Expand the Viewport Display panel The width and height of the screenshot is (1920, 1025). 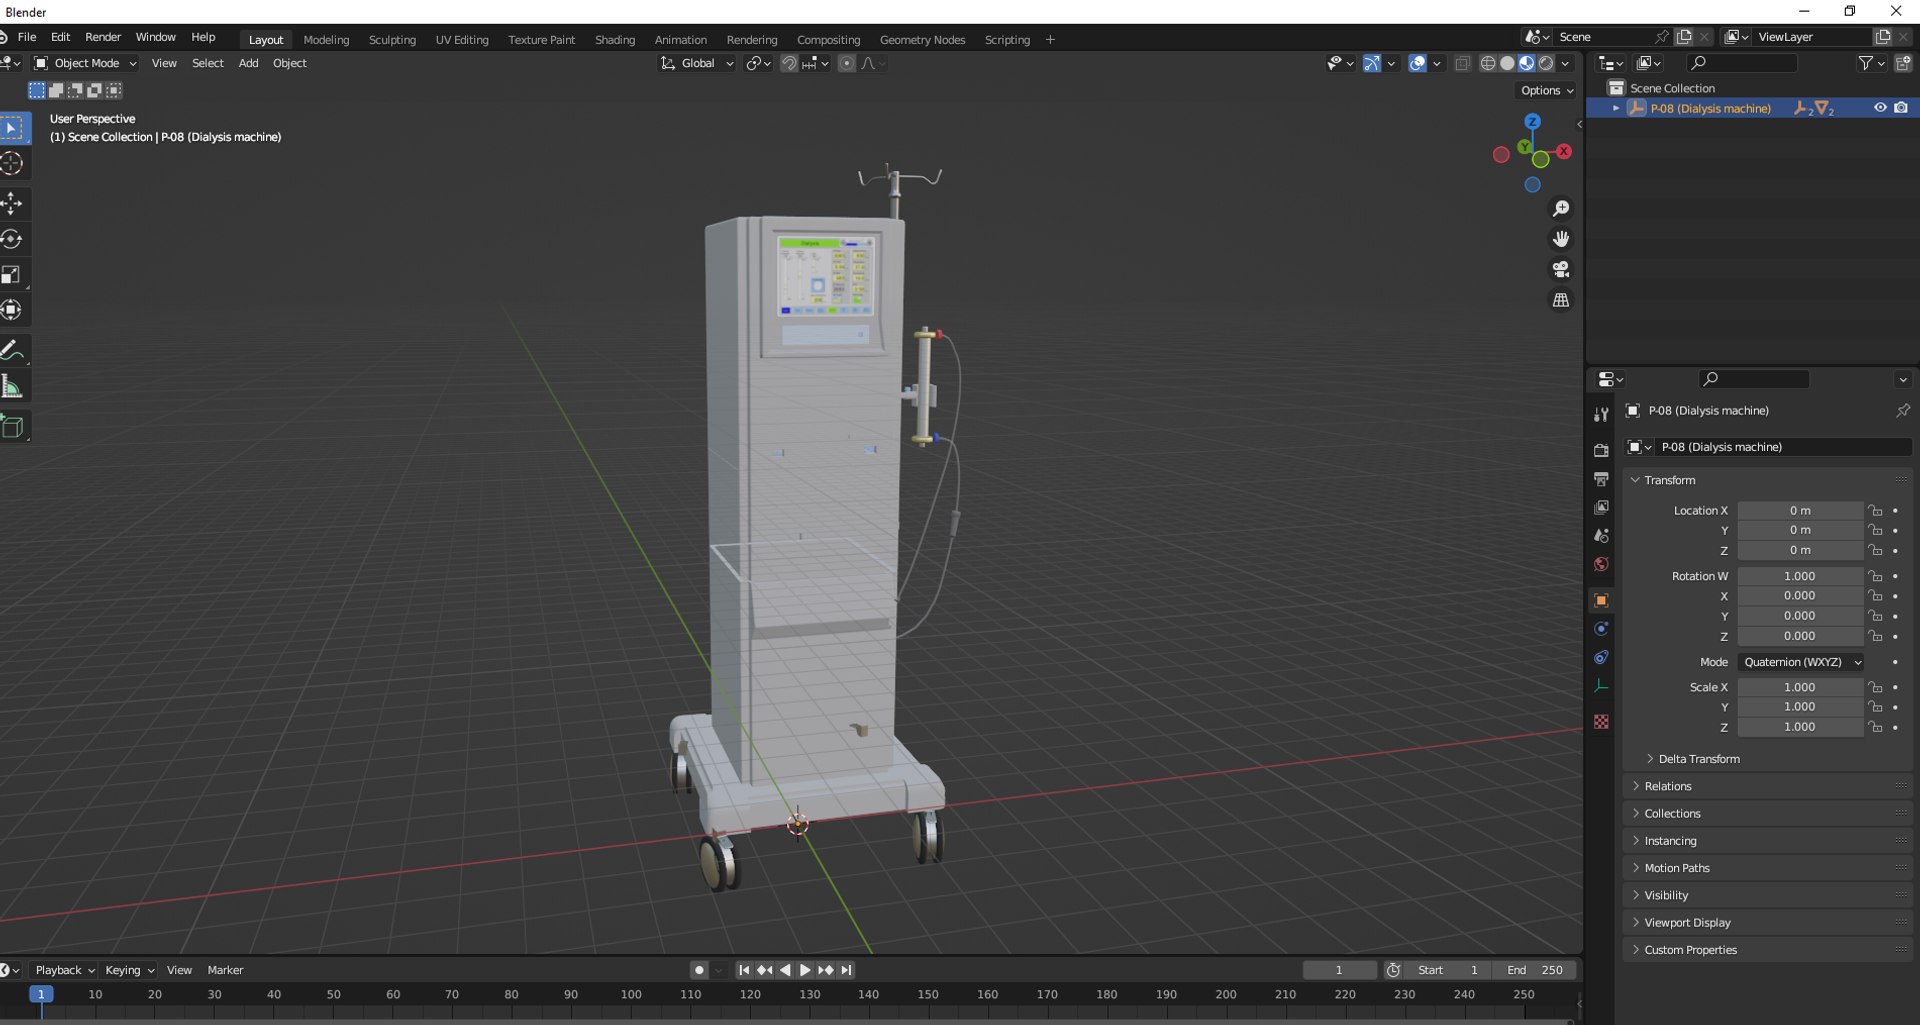1686,922
